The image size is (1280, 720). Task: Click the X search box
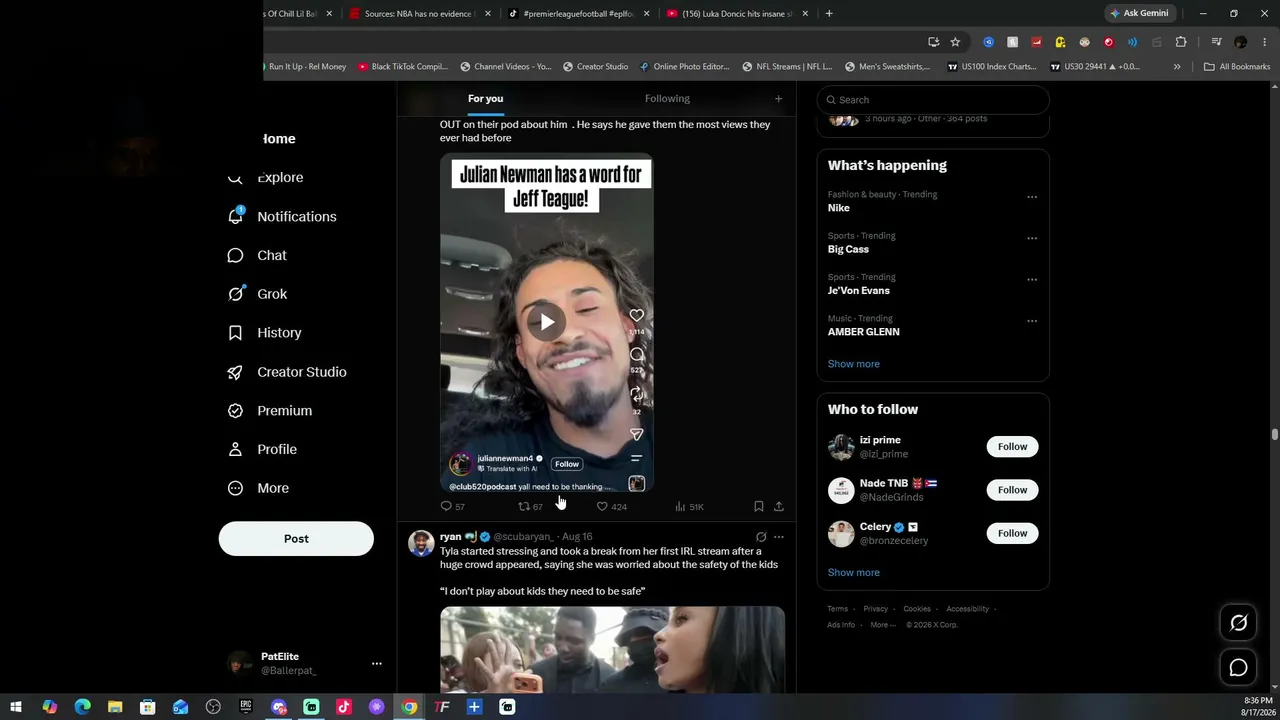coord(933,100)
